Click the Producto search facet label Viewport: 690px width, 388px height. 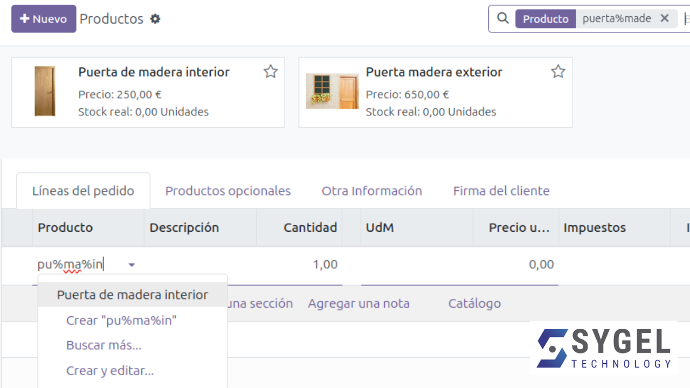[546, 19]
